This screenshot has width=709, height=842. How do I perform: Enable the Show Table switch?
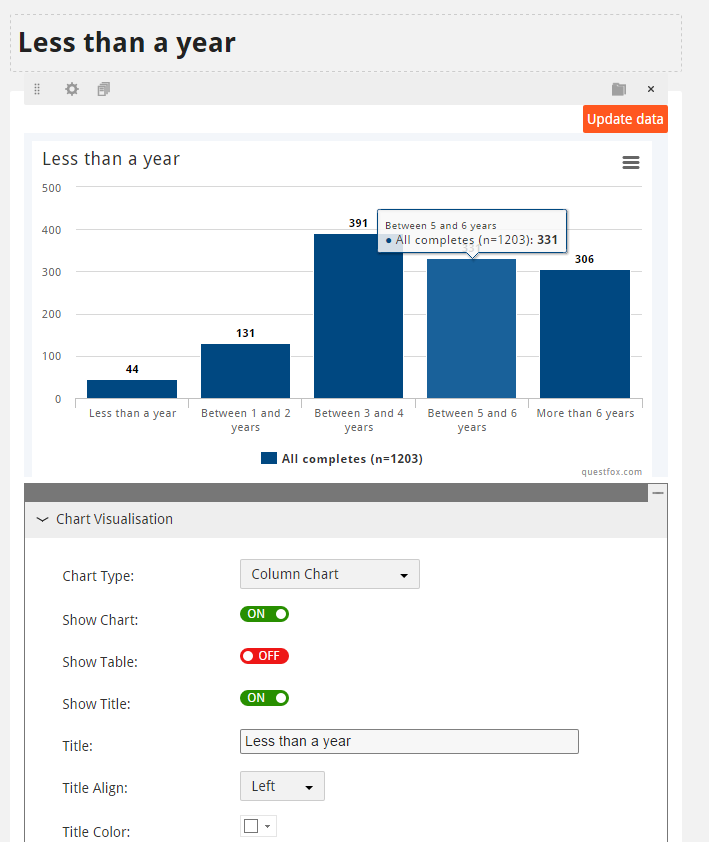coord(264,656)
